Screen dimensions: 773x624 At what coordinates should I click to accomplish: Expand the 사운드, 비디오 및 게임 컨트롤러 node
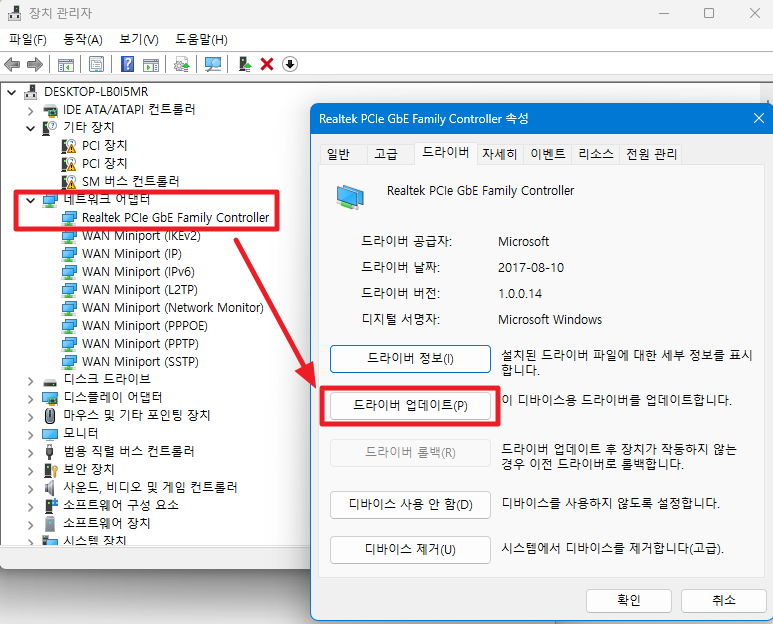click(31, 489)
